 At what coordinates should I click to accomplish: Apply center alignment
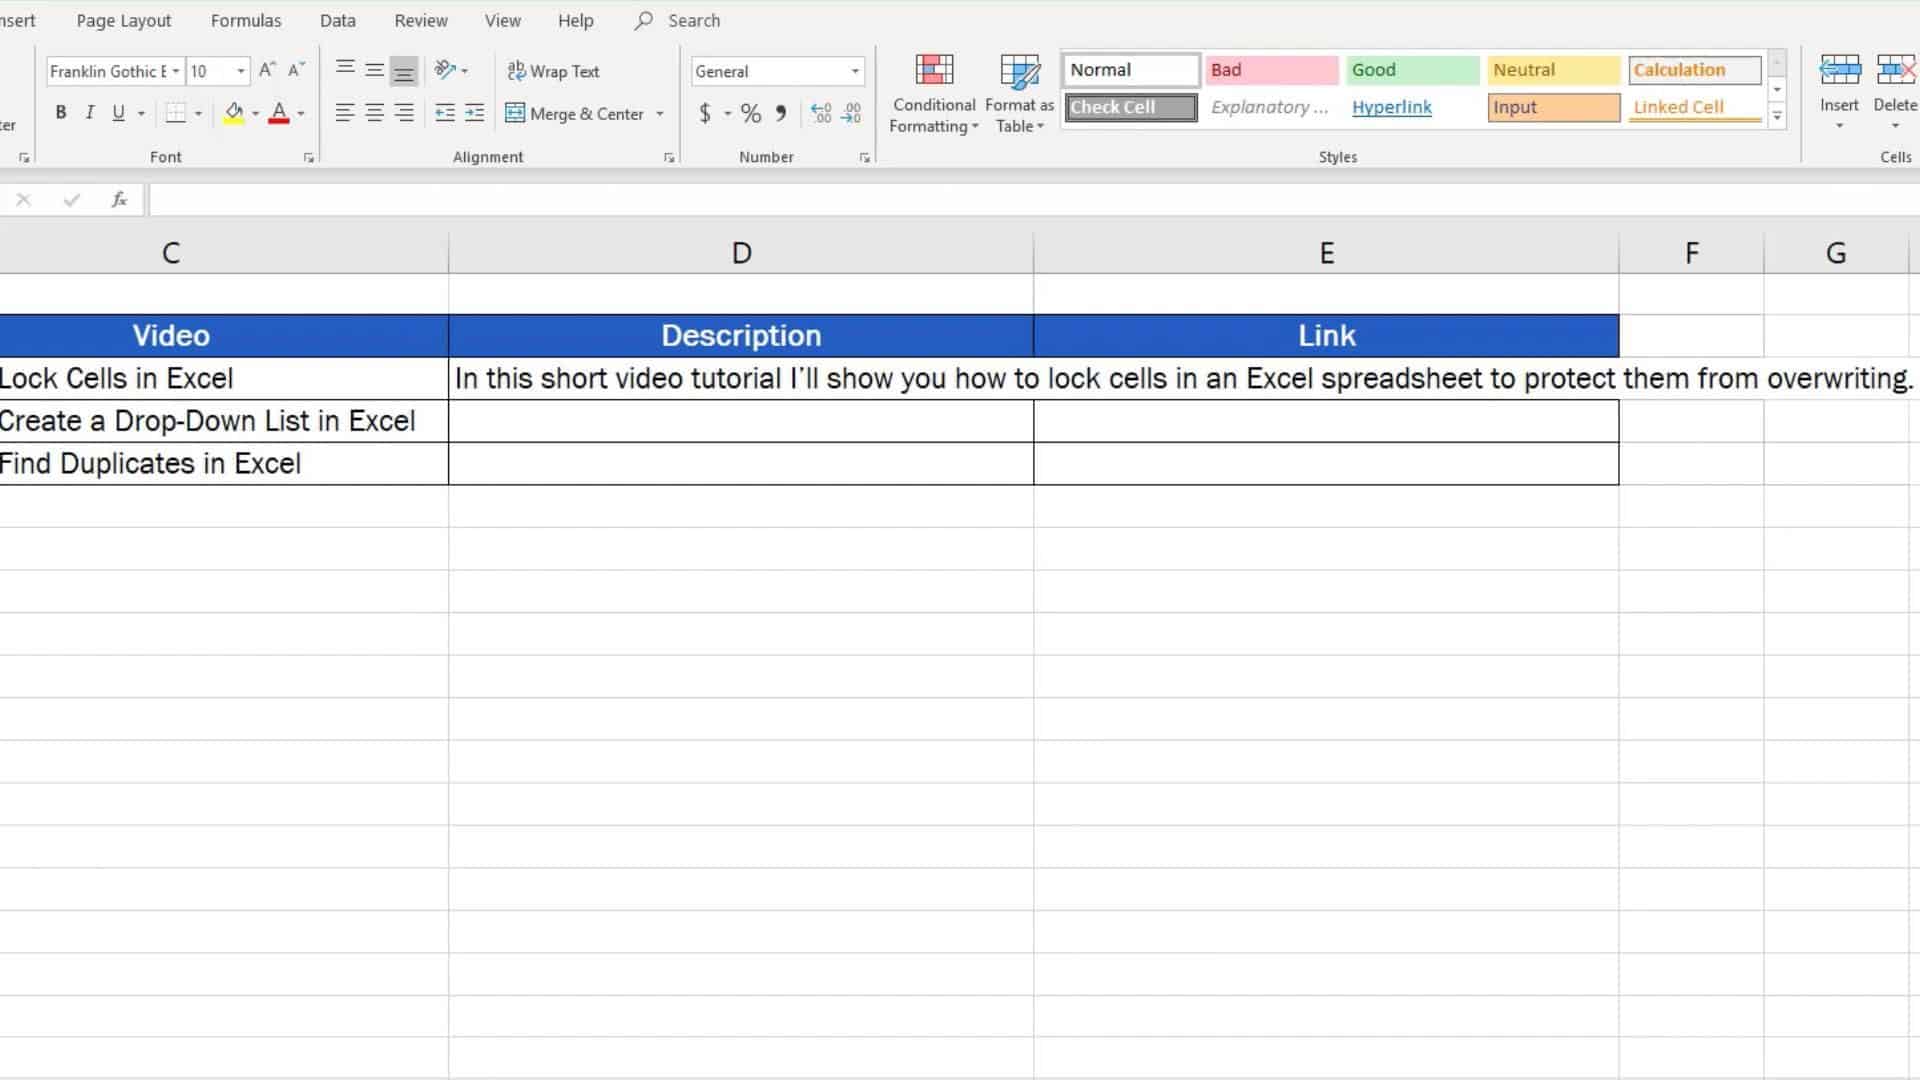(x=374, y=113)
